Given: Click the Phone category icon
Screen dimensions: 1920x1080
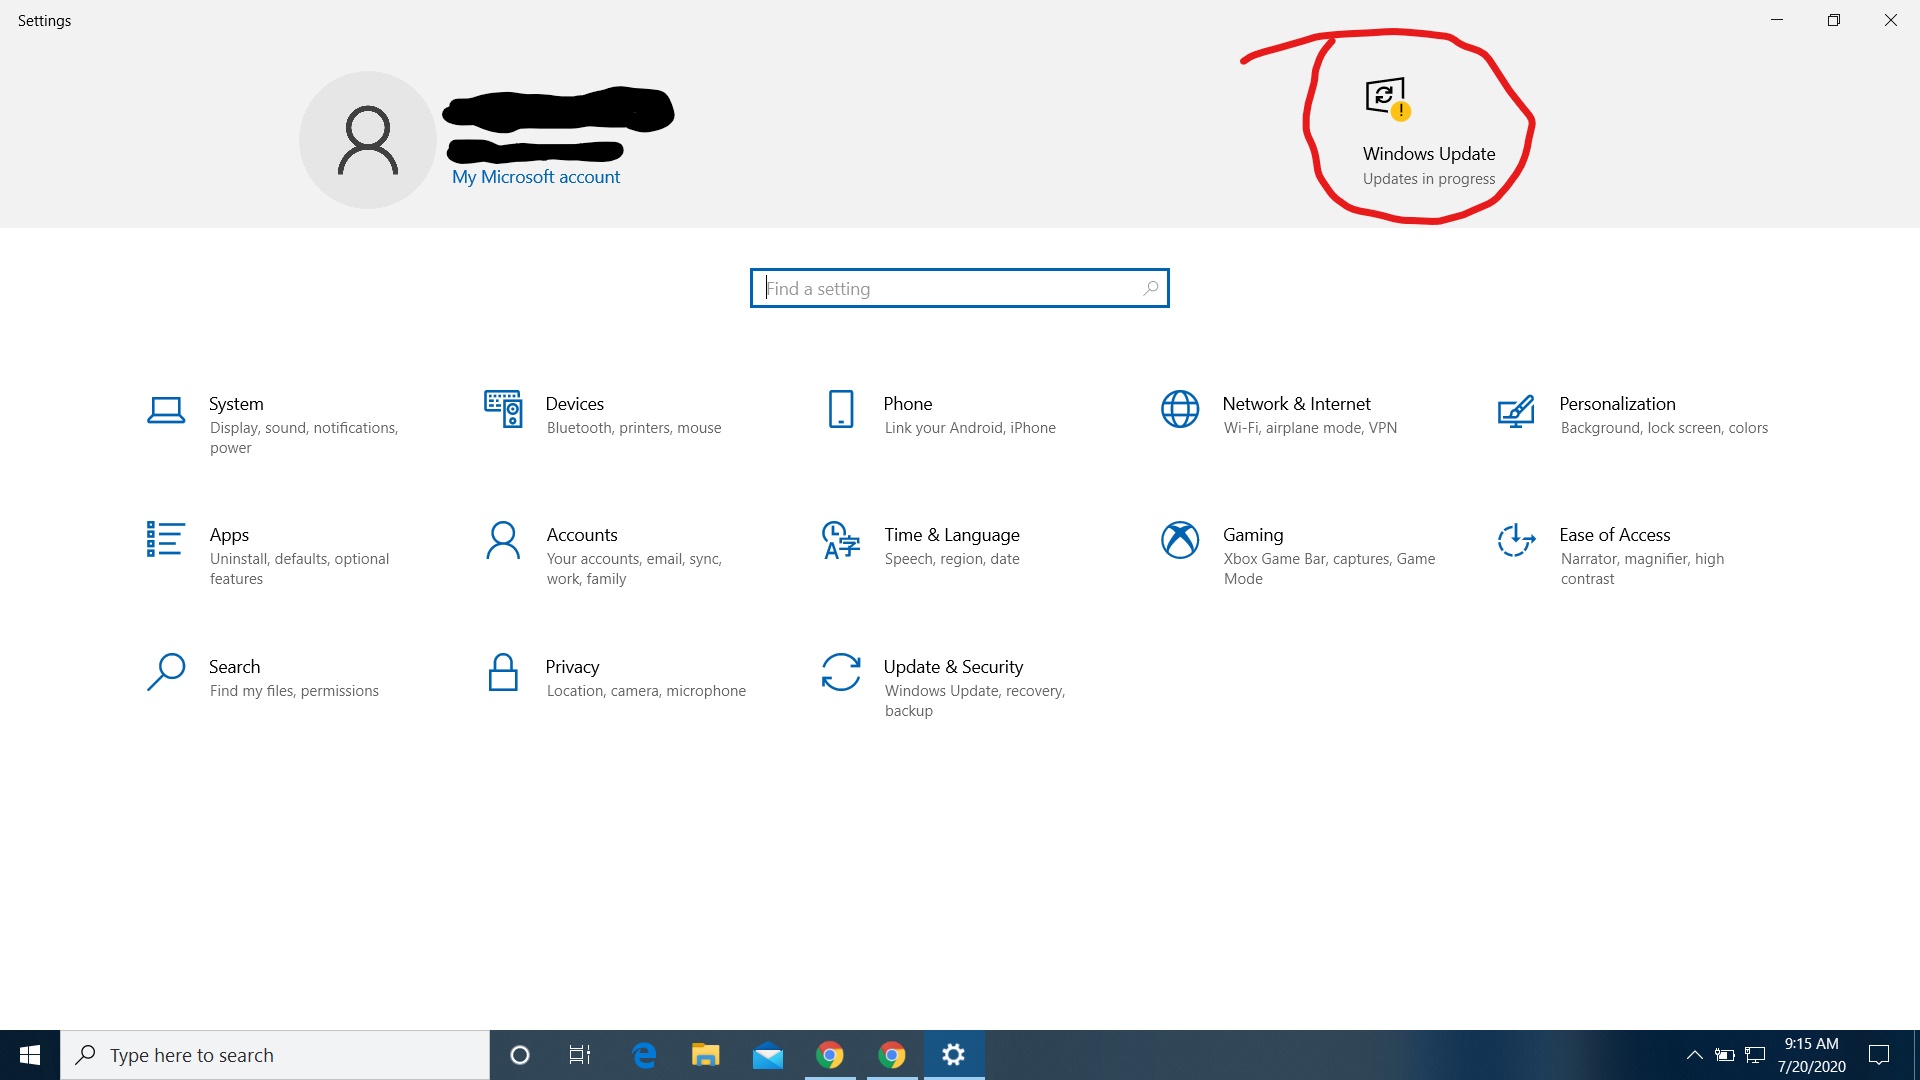Looking at the screenshot, I should (x=841, y=409).
